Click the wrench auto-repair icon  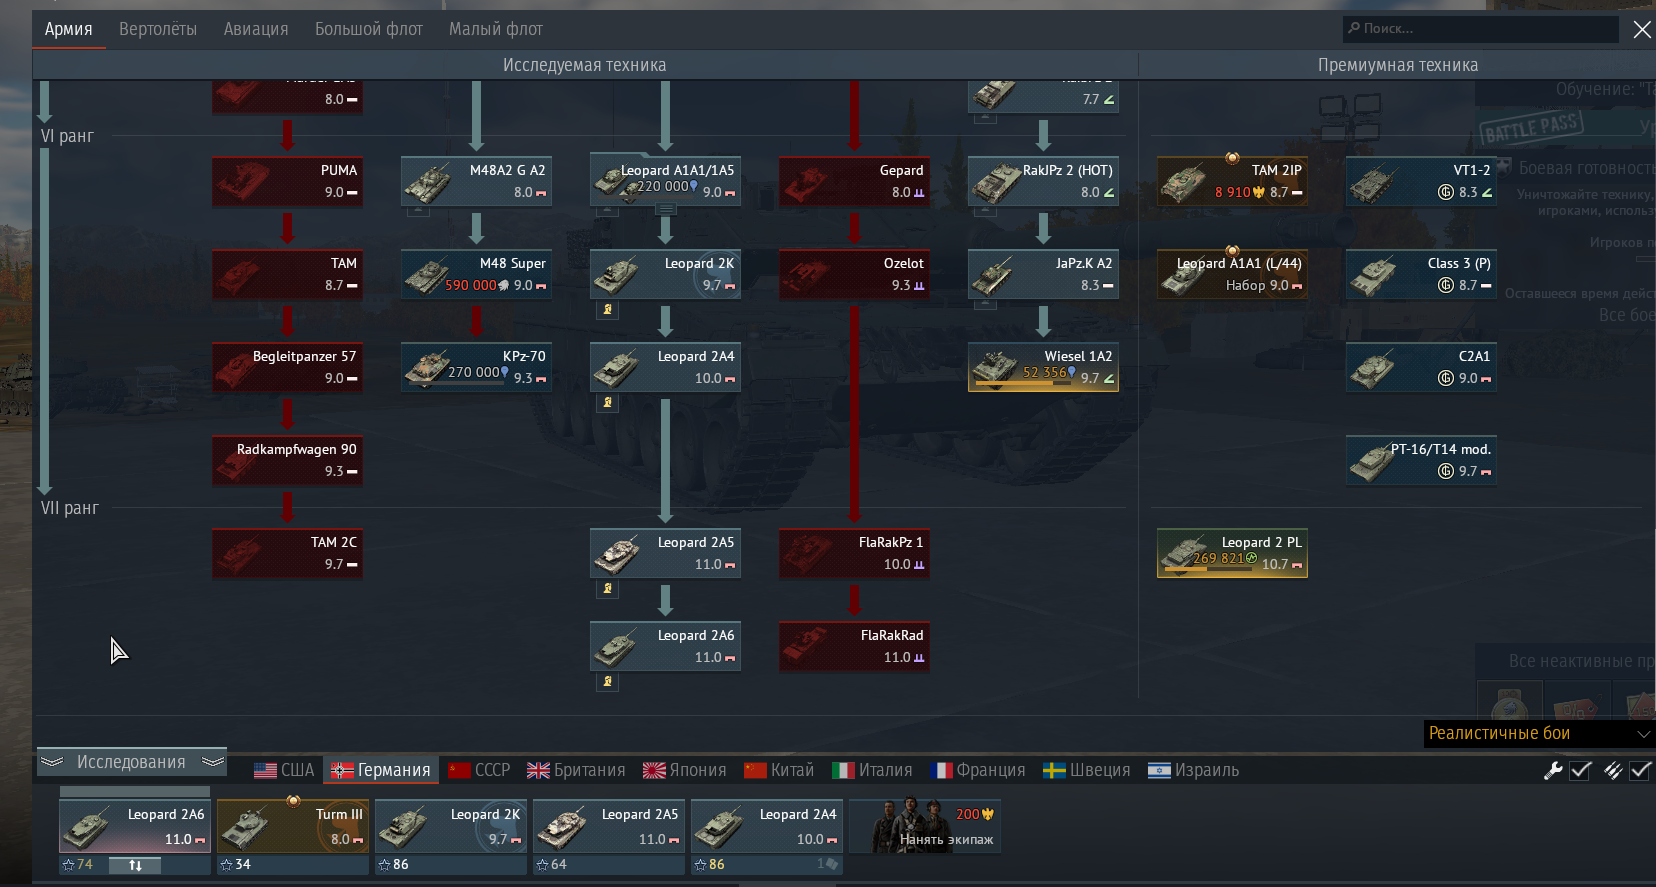coord(1553,770)
